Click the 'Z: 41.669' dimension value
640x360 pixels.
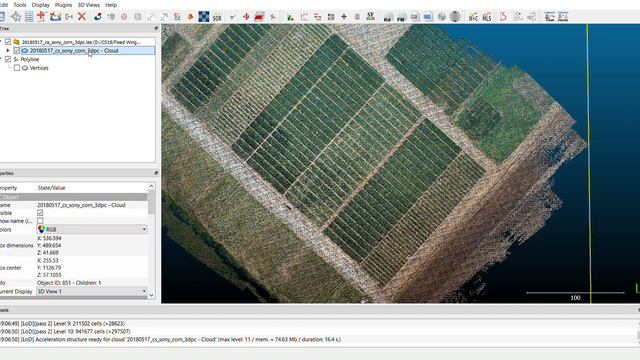pyautogui.click(x=48, y=253)
